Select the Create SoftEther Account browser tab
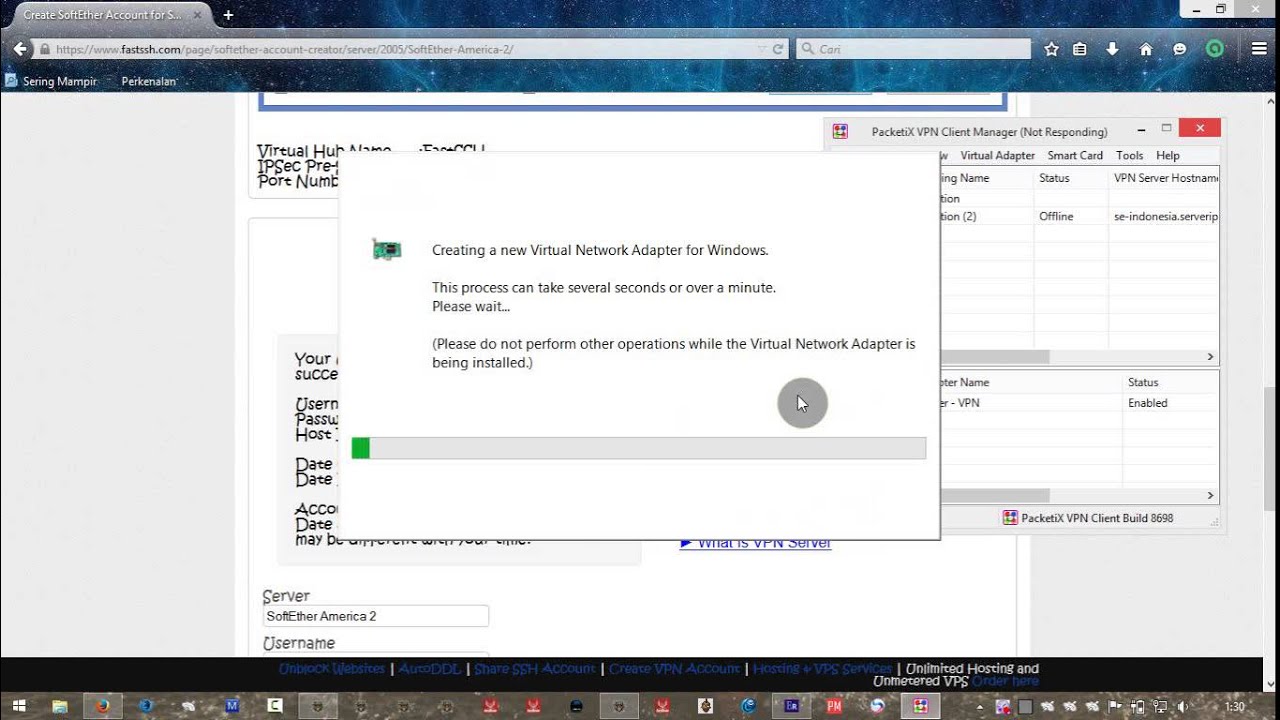The height and width of the screenshot is (720, 1280). pyautogui.click(x=110, y=15)
